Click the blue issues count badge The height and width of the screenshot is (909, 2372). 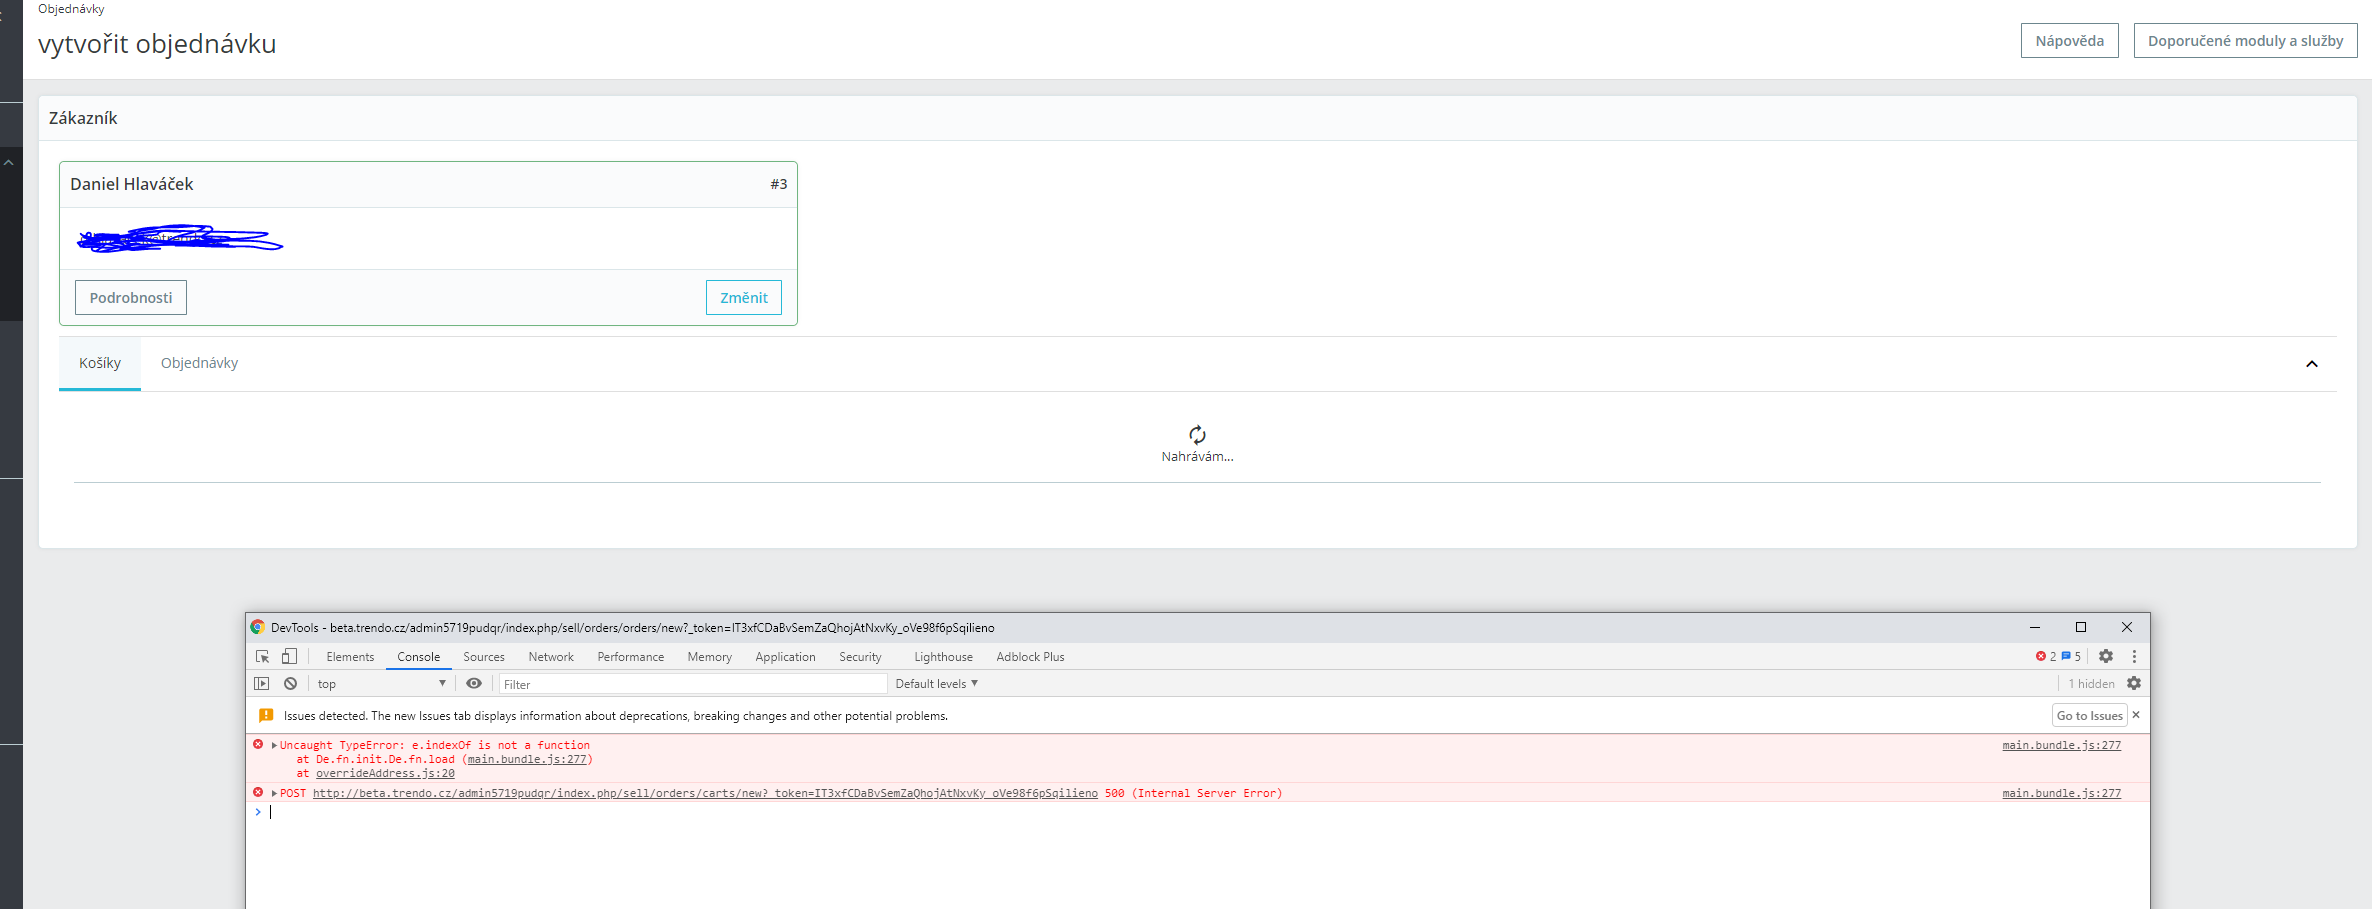click(2071, 657)
